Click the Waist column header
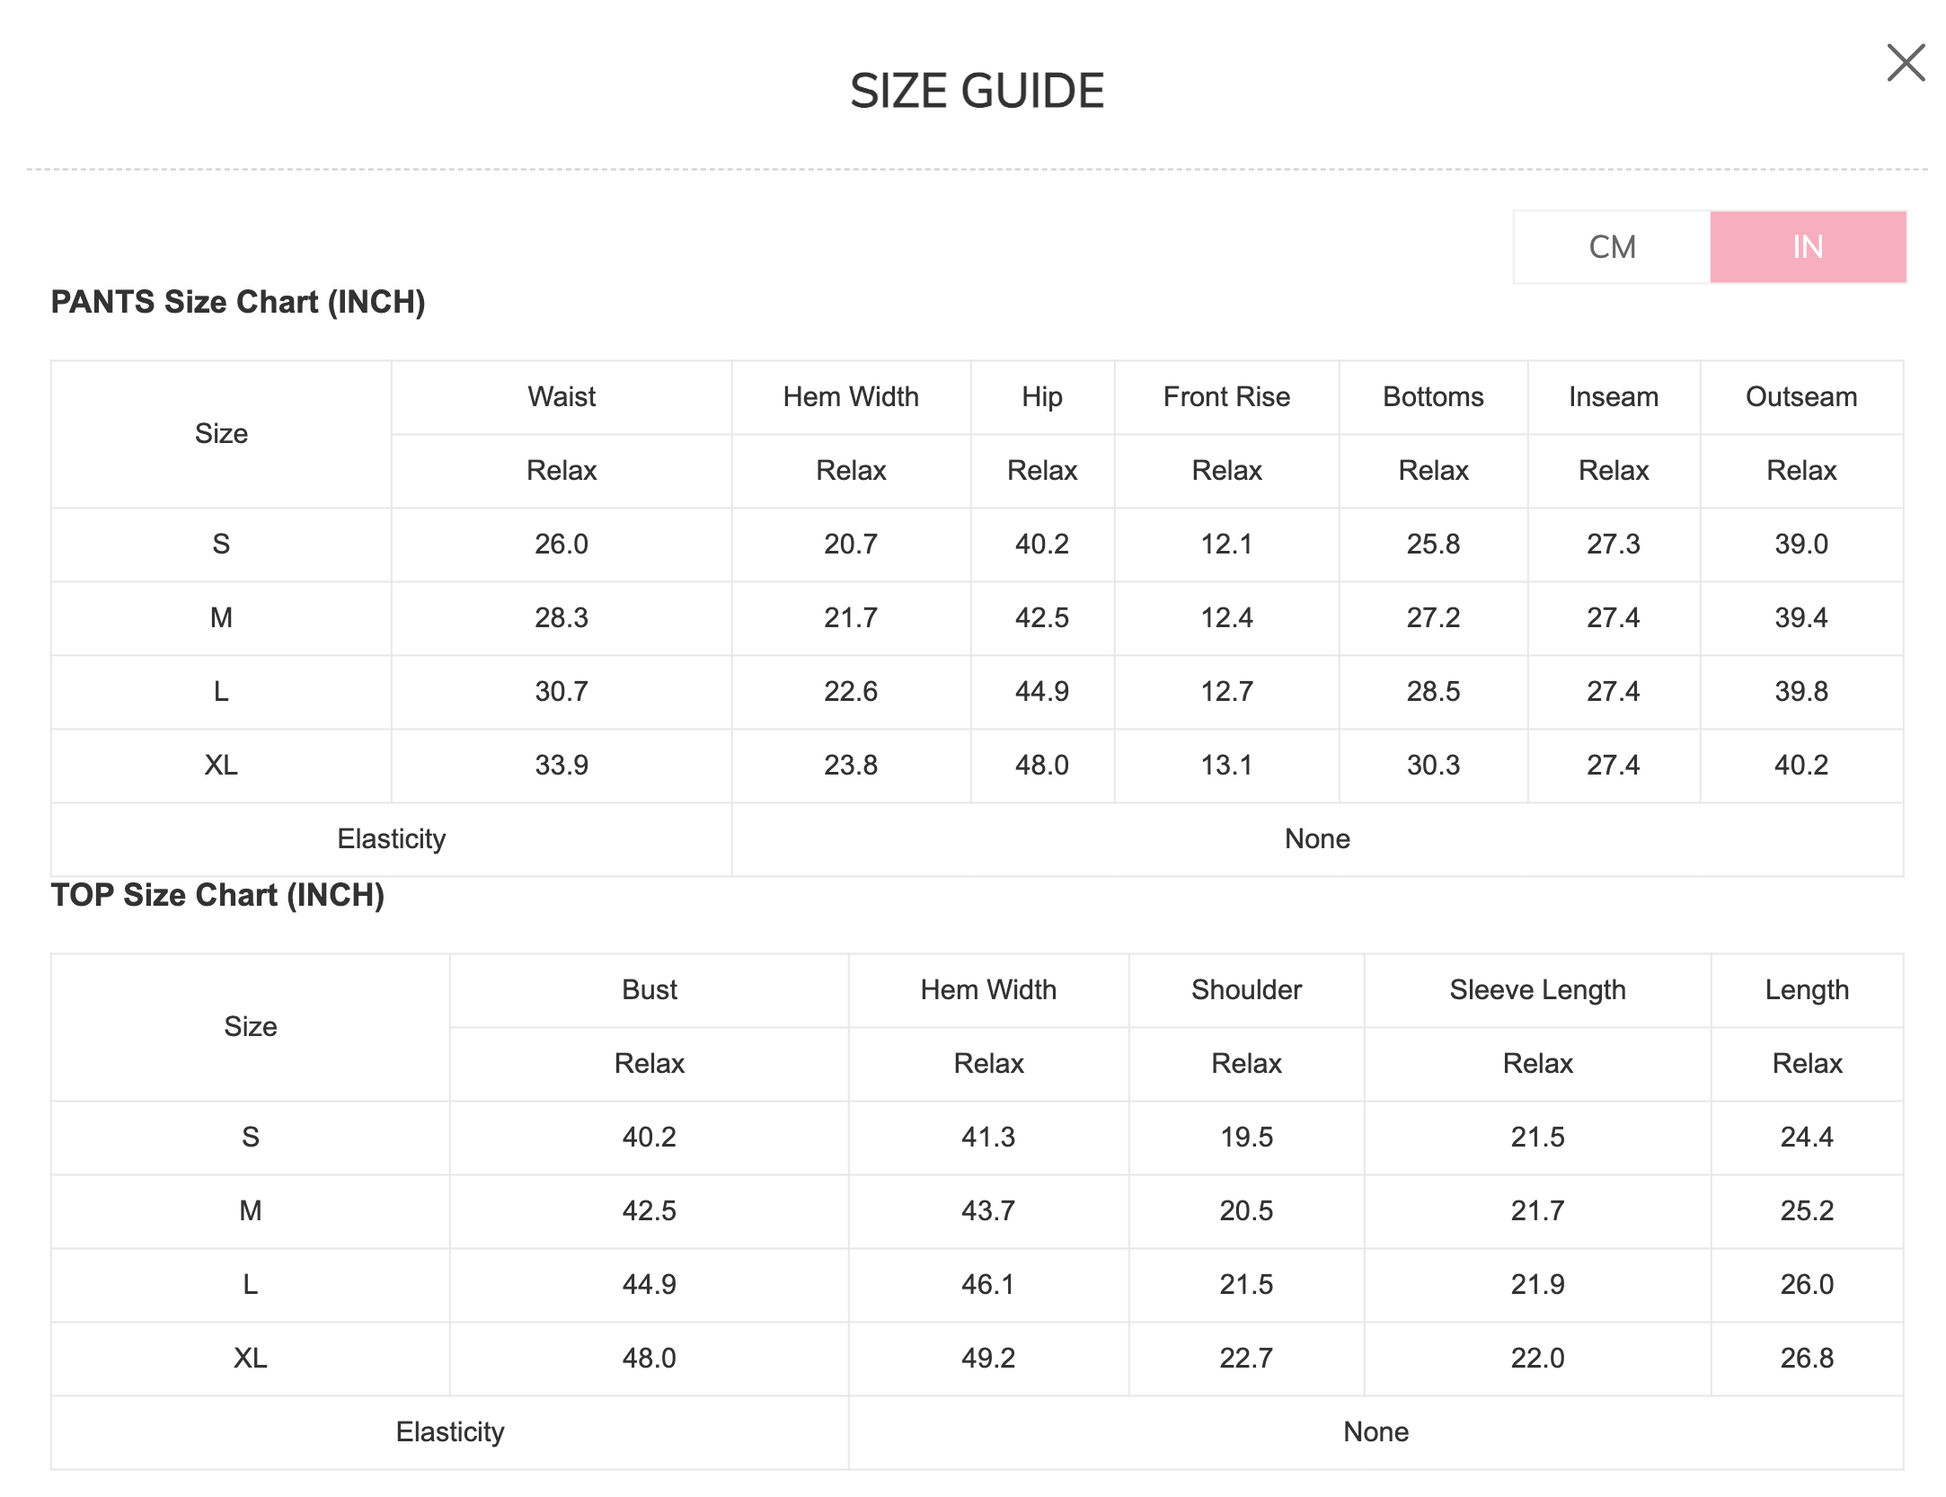The width and height of the screenshot is (1946, 1497). tap(561, 397)
